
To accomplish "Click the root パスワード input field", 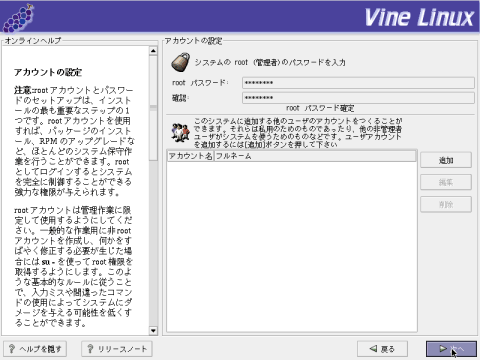I will coord(358,83).
